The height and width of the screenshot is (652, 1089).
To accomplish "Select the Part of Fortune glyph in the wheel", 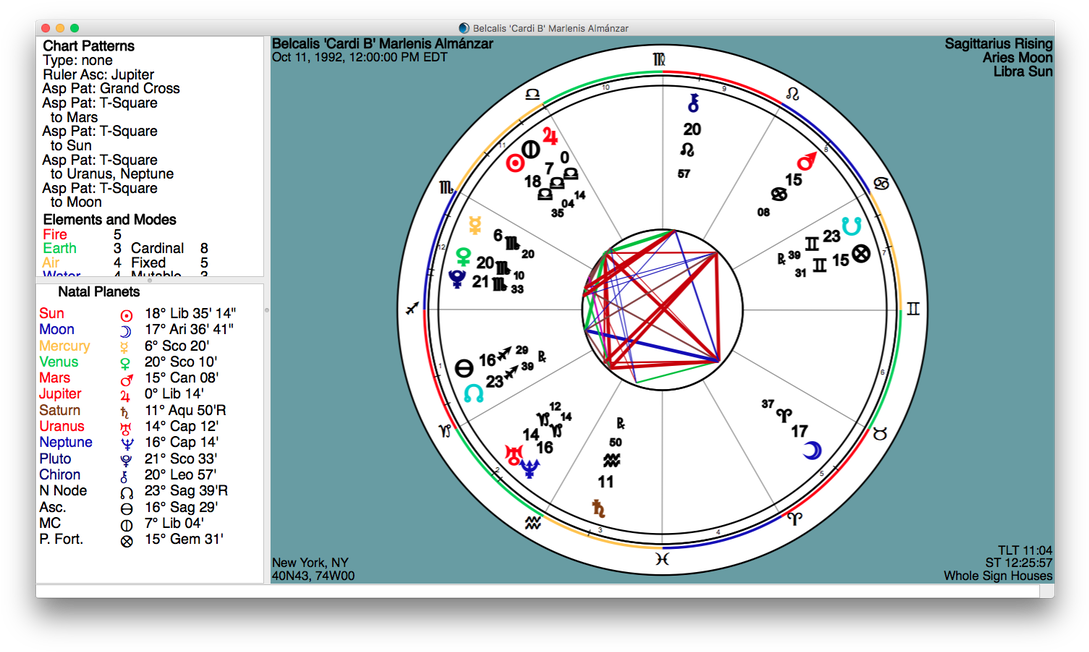I will point(861,254).
